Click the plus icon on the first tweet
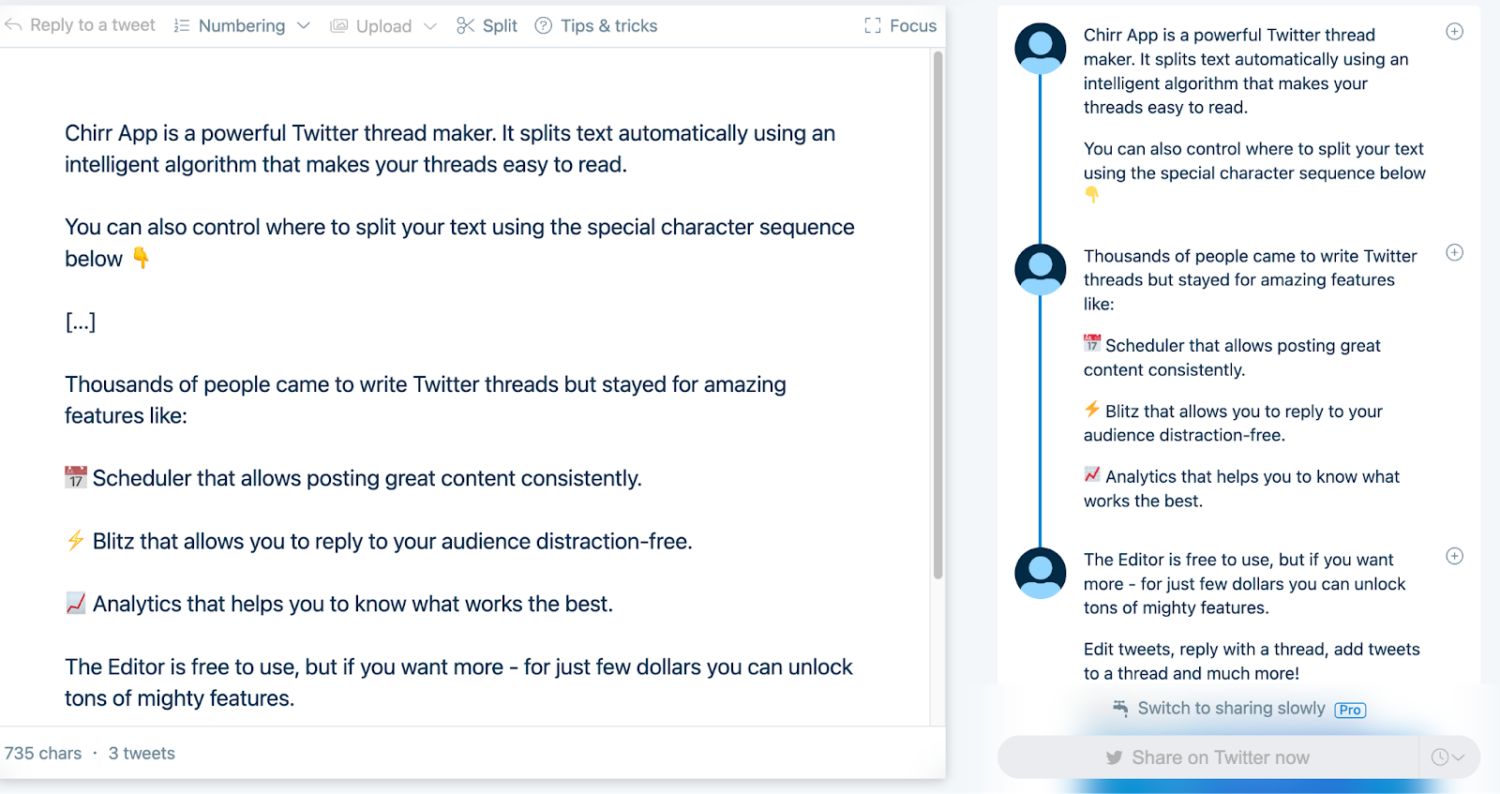The image size is (1500, 794). point(1454,31)
